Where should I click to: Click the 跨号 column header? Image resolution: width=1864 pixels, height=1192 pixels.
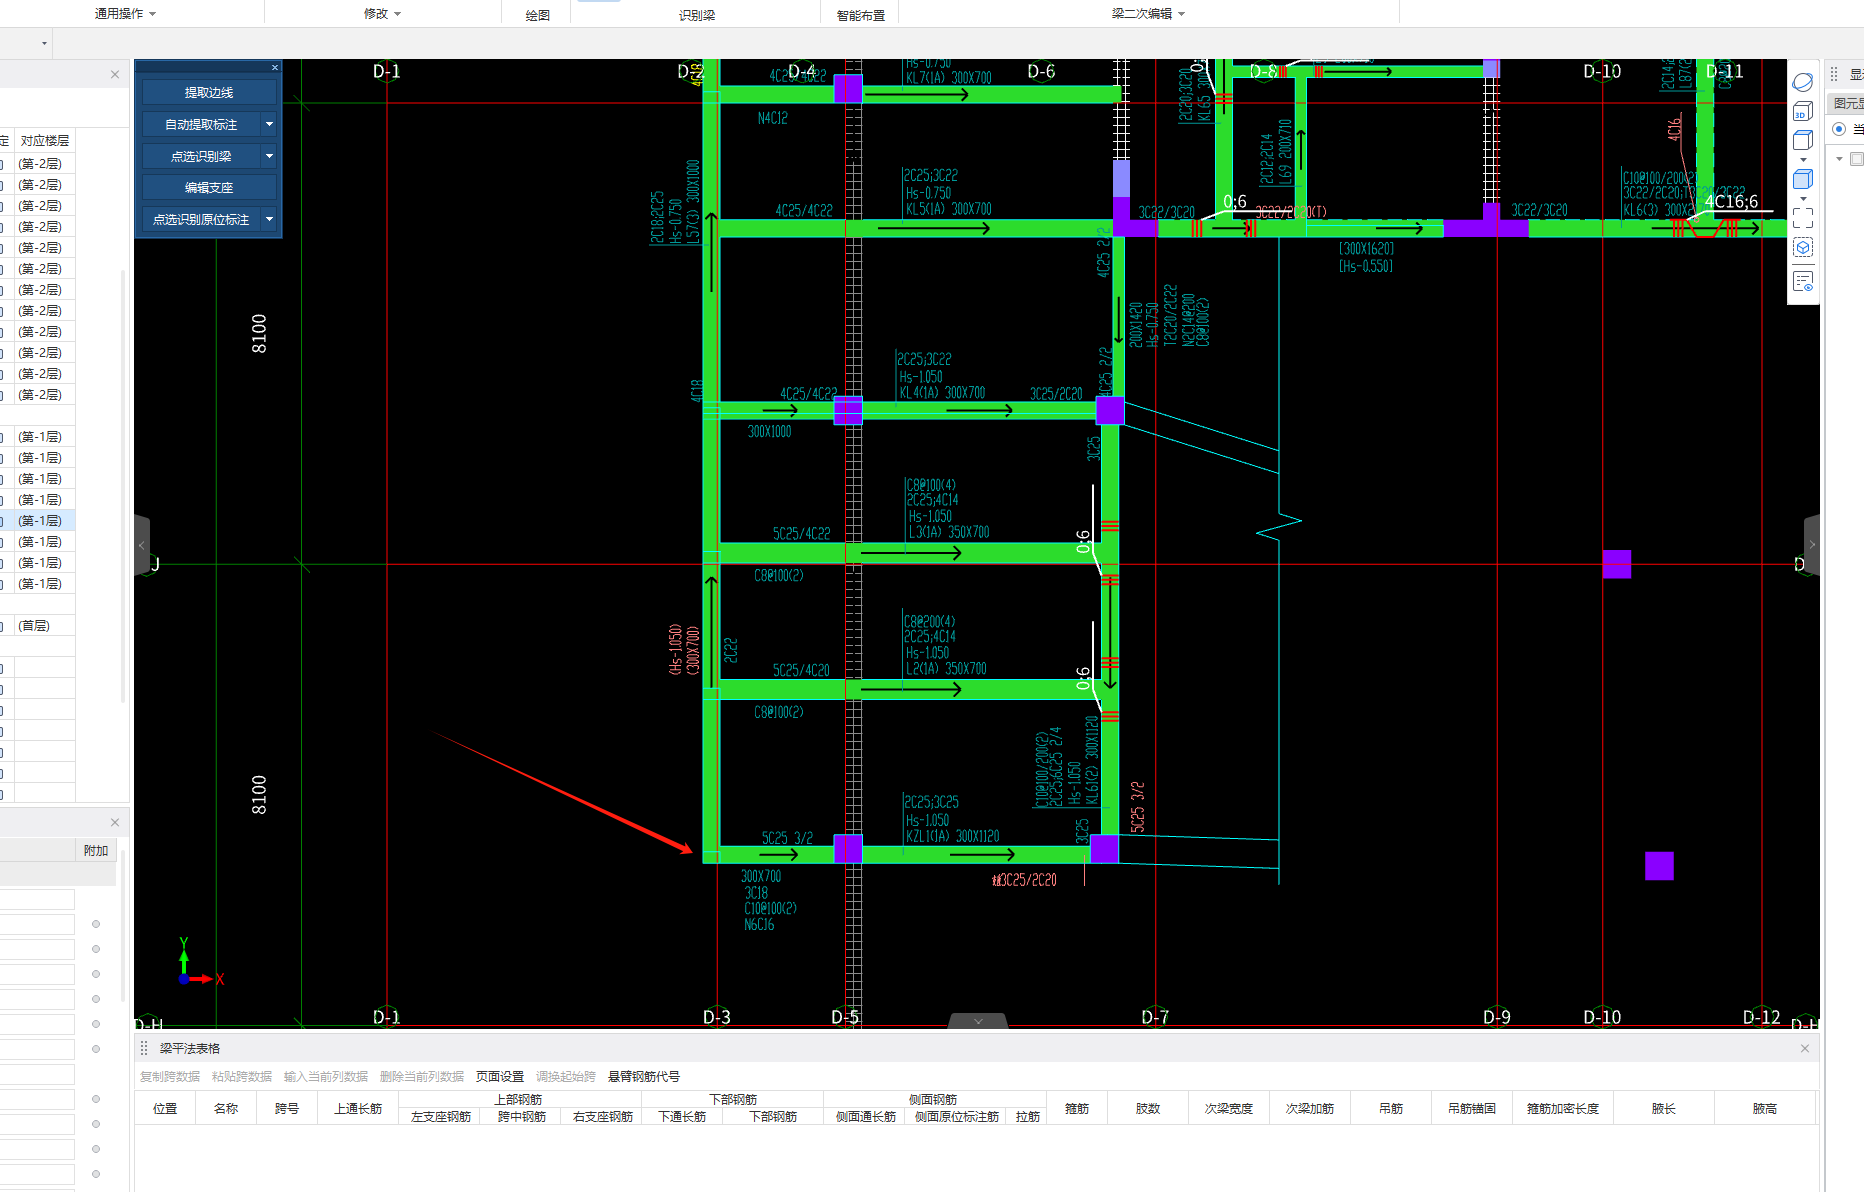tap(287, 1108)
